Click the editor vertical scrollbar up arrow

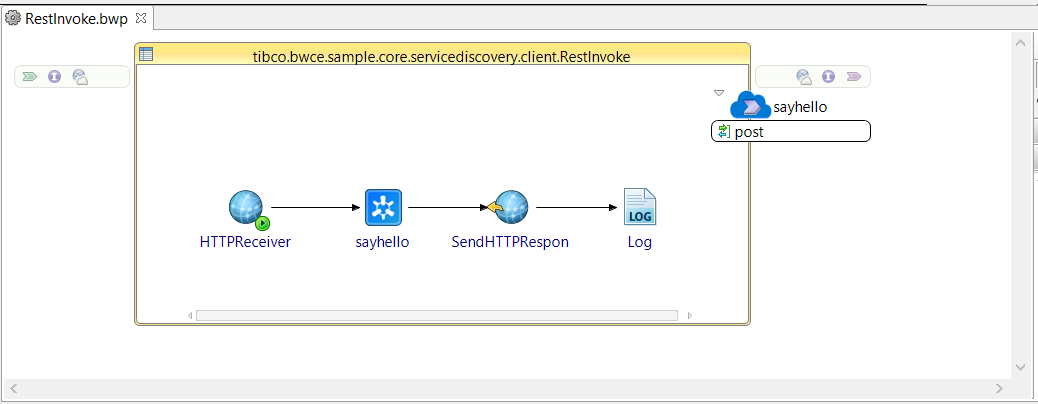click(1020, 43)
